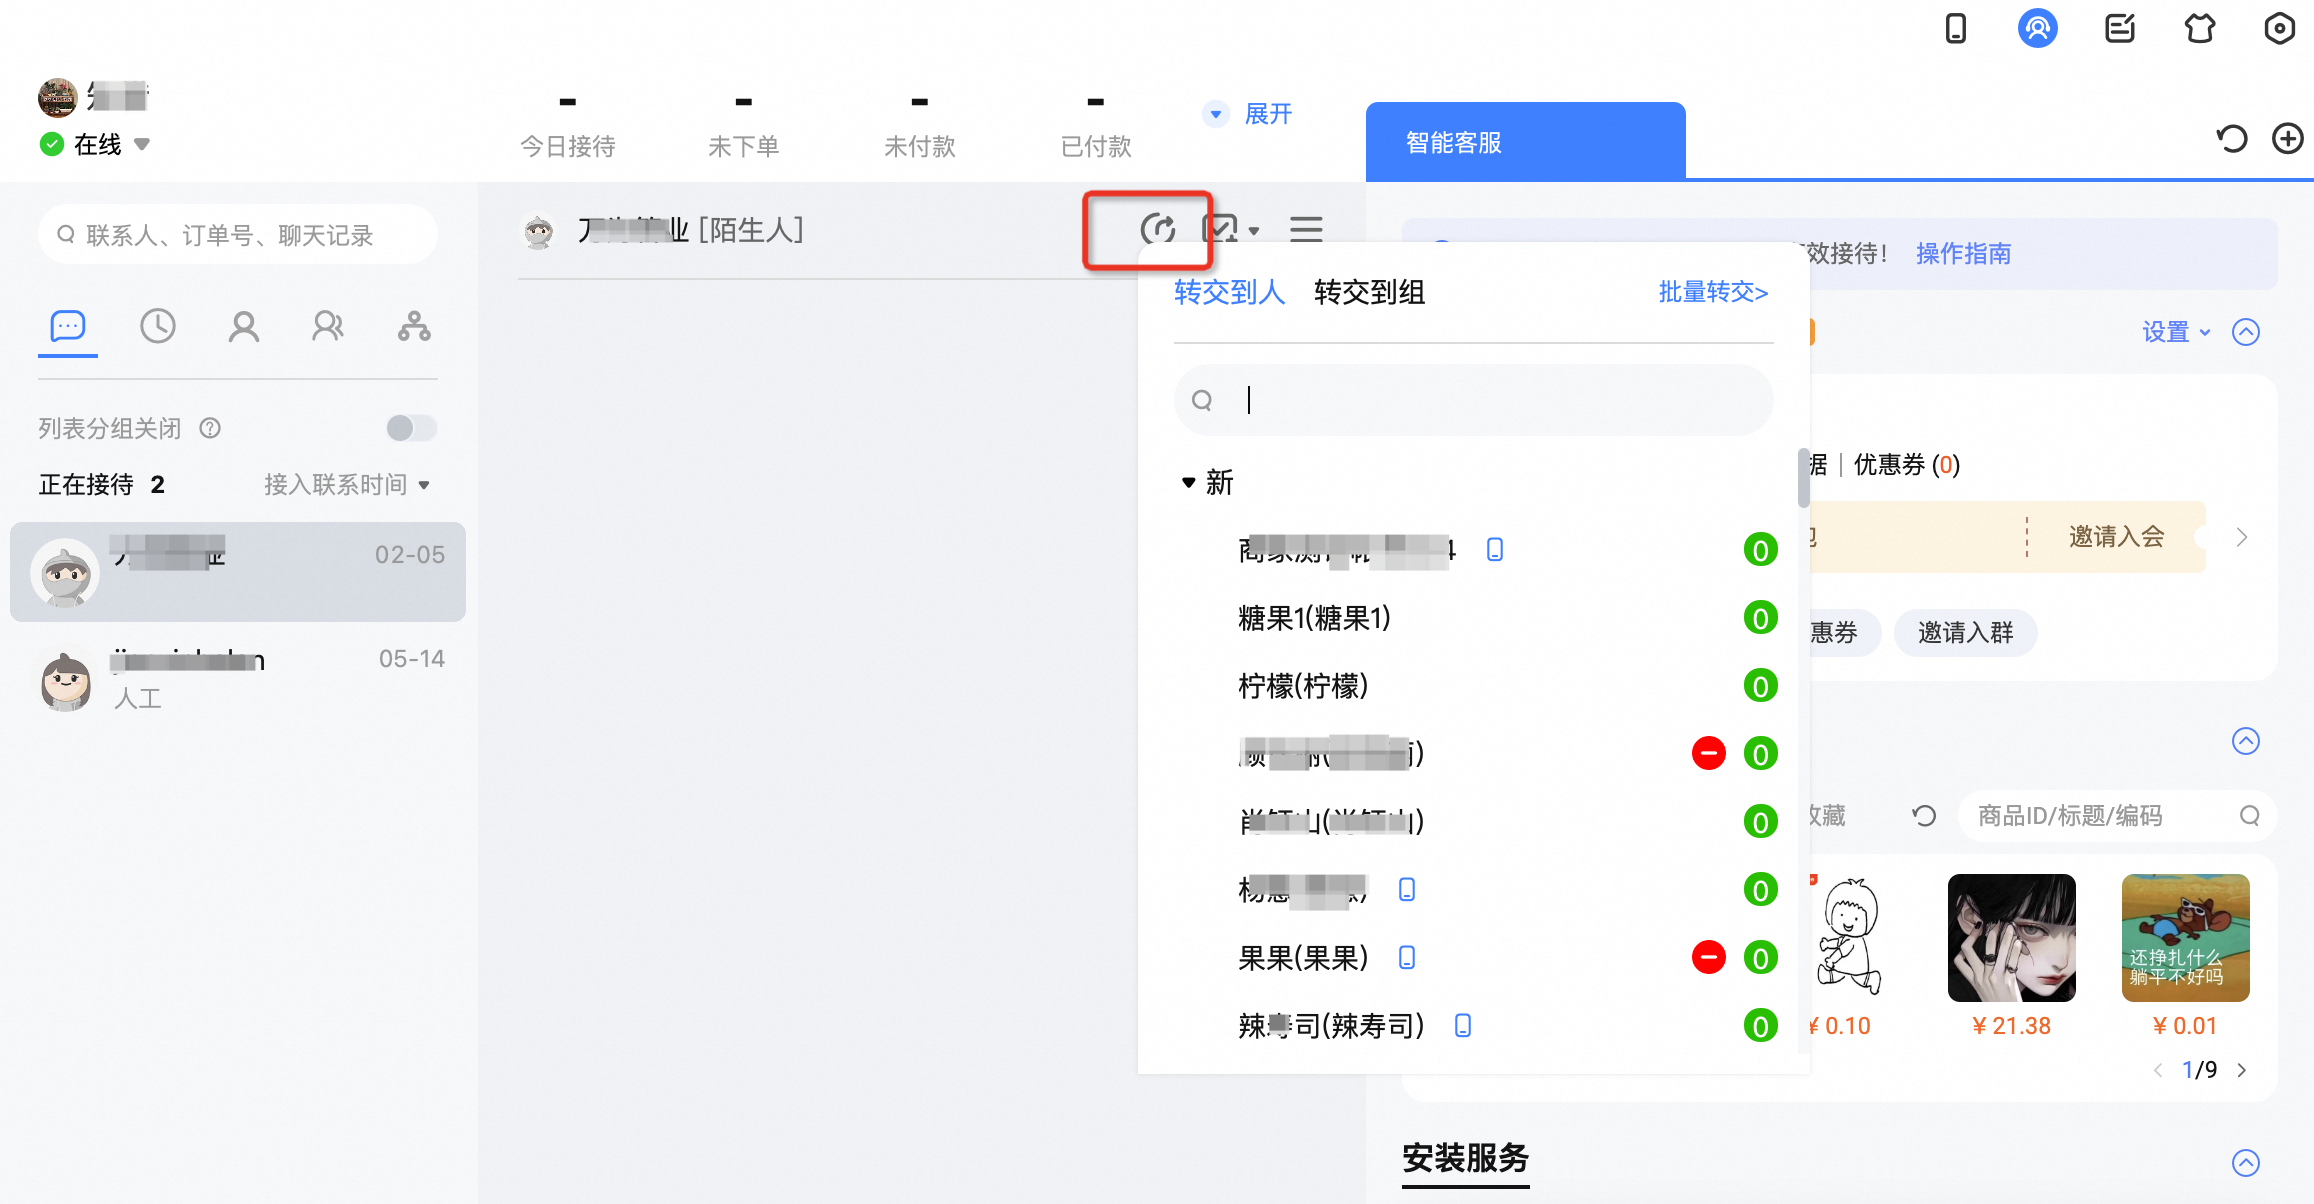
Task: Click the product search magnifier icon
Action: click(x=2250, y=816)
